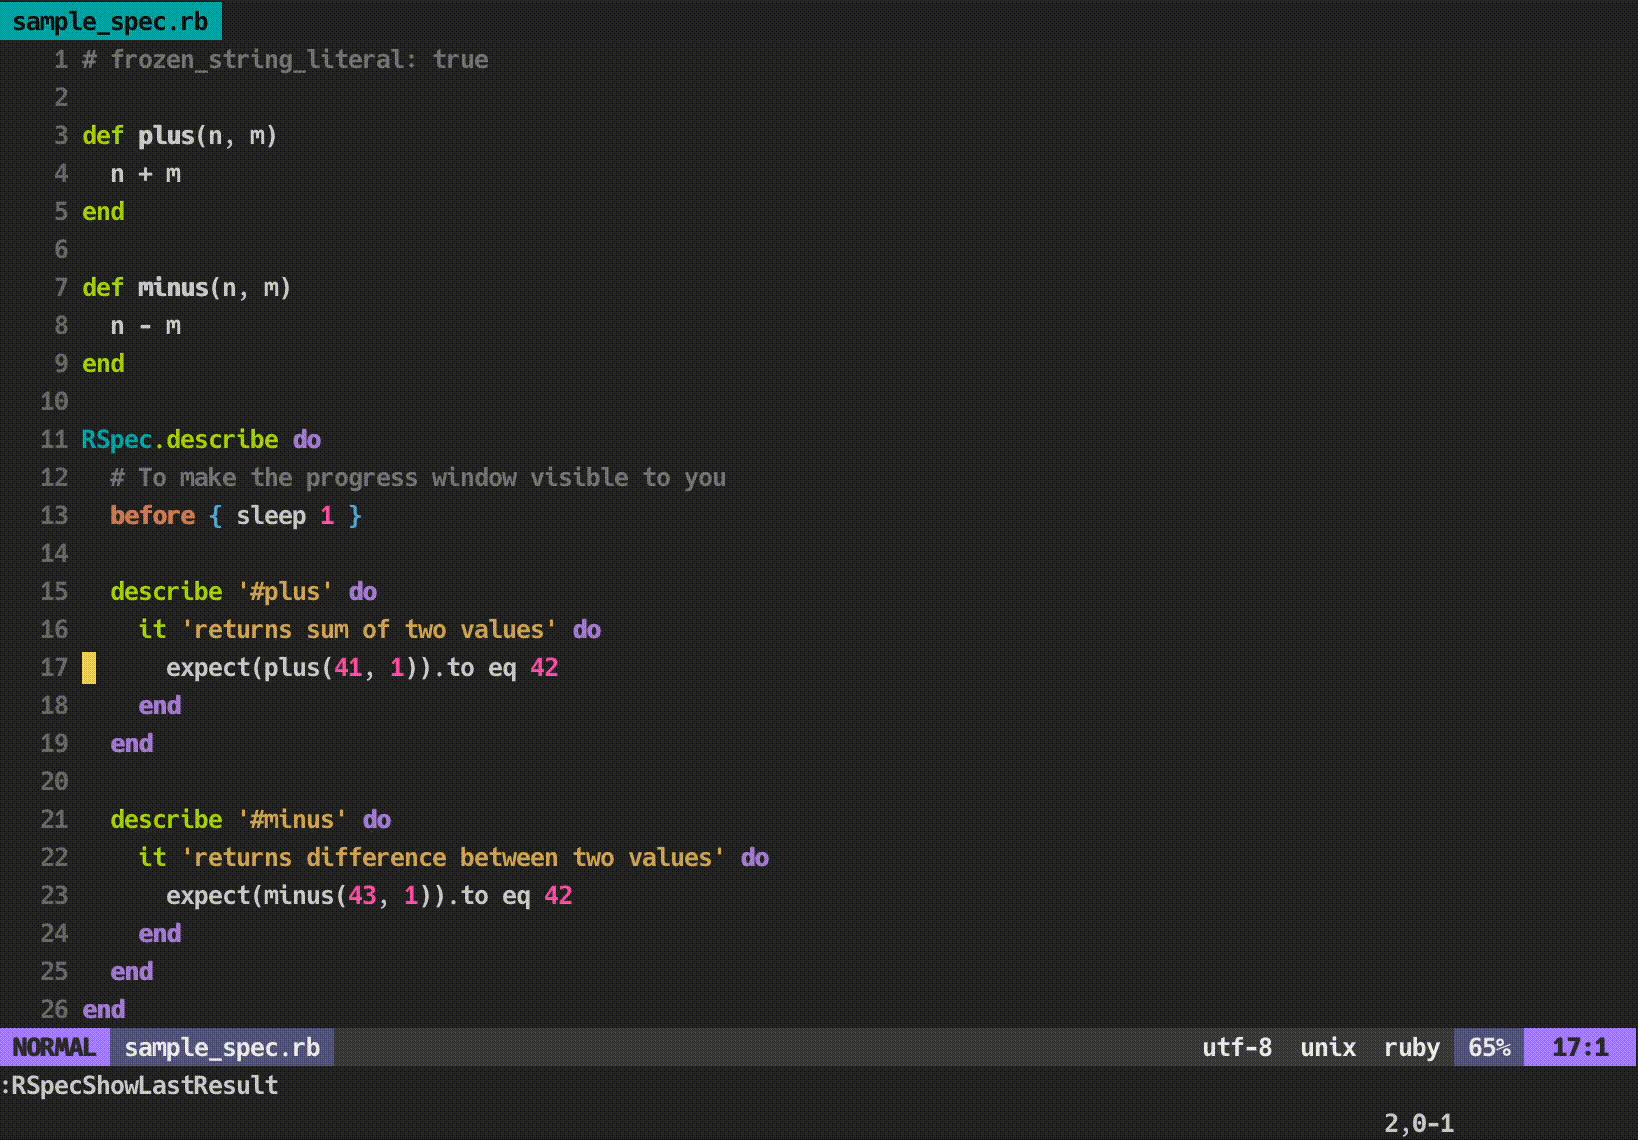Click 'def minus(n, m)' method definition
Screen dimensions: 1638x1140
tap(186, 287)
